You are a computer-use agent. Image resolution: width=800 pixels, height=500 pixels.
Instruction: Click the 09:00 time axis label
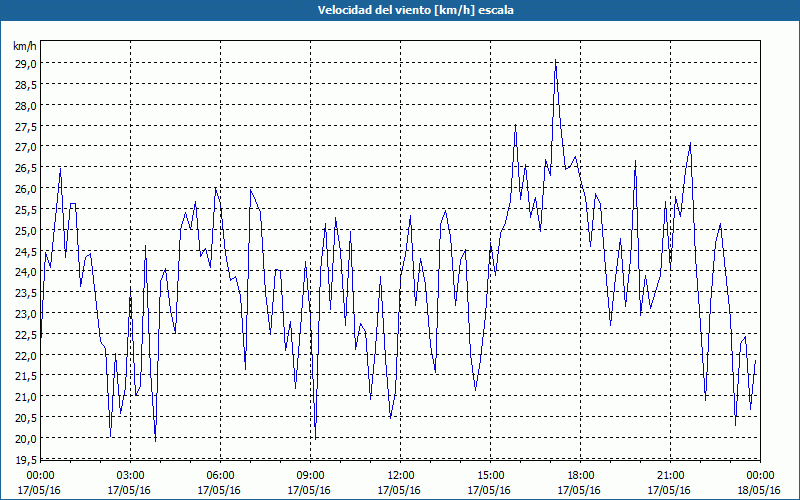coord(310,476)
